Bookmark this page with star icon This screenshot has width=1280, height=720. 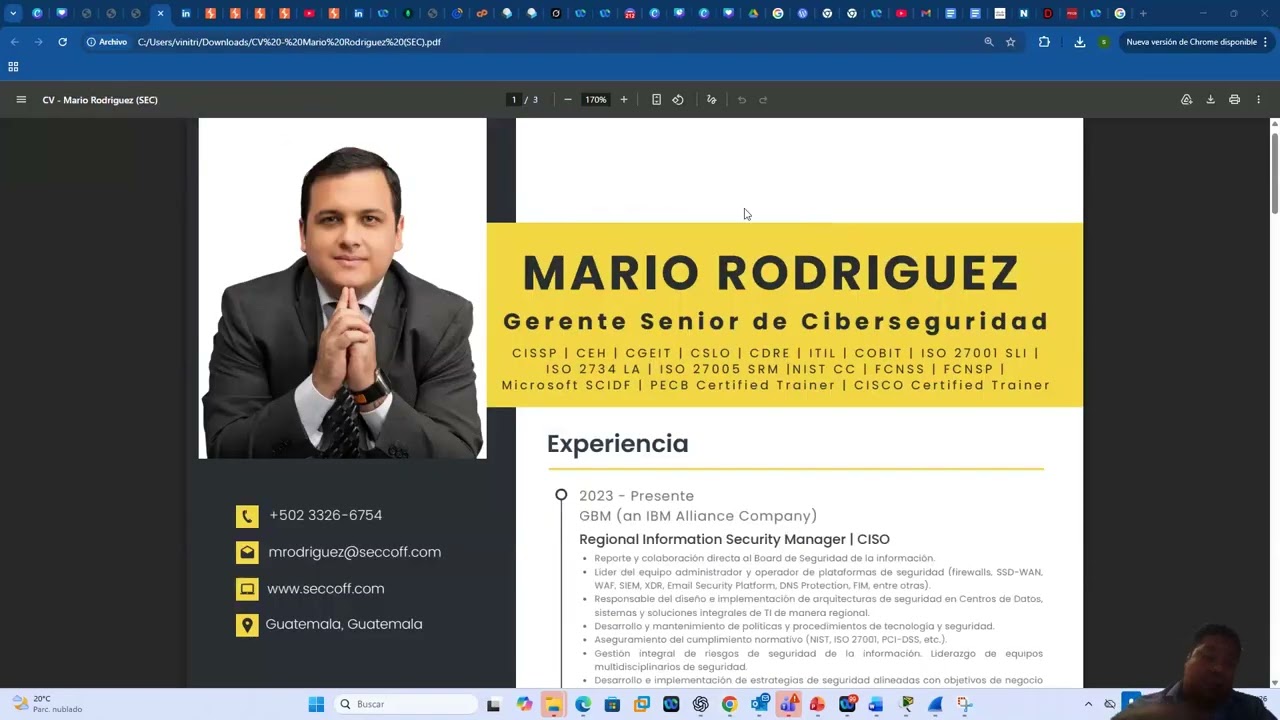click(1011, 42)
